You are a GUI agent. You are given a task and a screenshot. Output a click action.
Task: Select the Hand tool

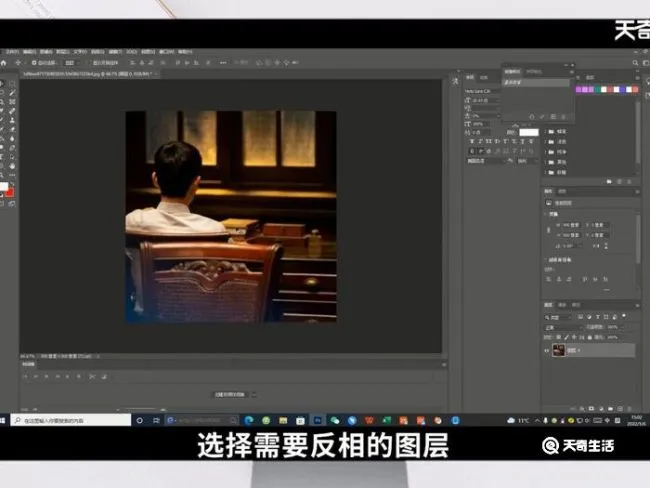[x=12, y=166]
